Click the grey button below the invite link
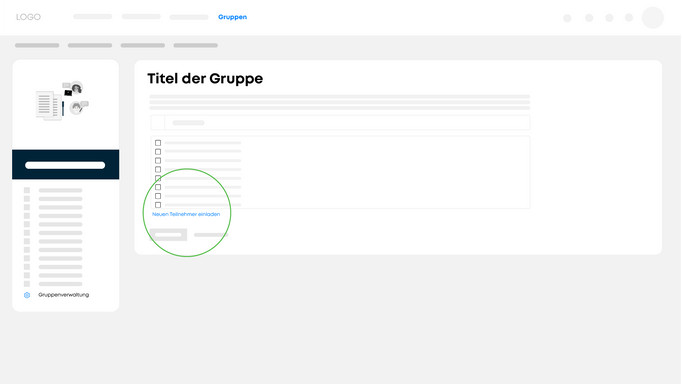The width and height of the screenshot is (682, 384). (168, 235)
